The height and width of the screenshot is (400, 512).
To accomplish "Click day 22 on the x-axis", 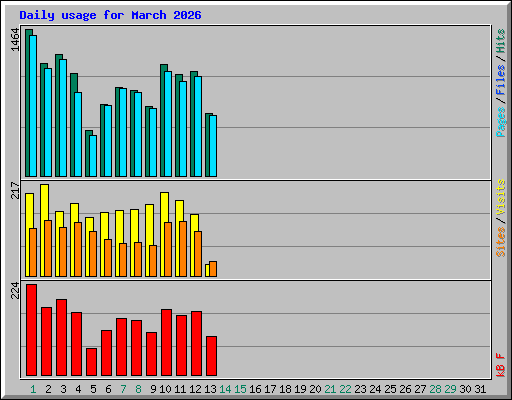I will point(345,389).
